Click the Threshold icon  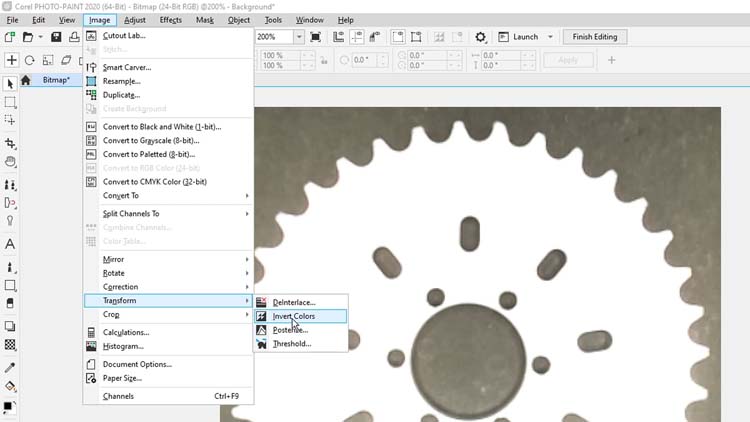pyautogui.click(x=261, y=344)
